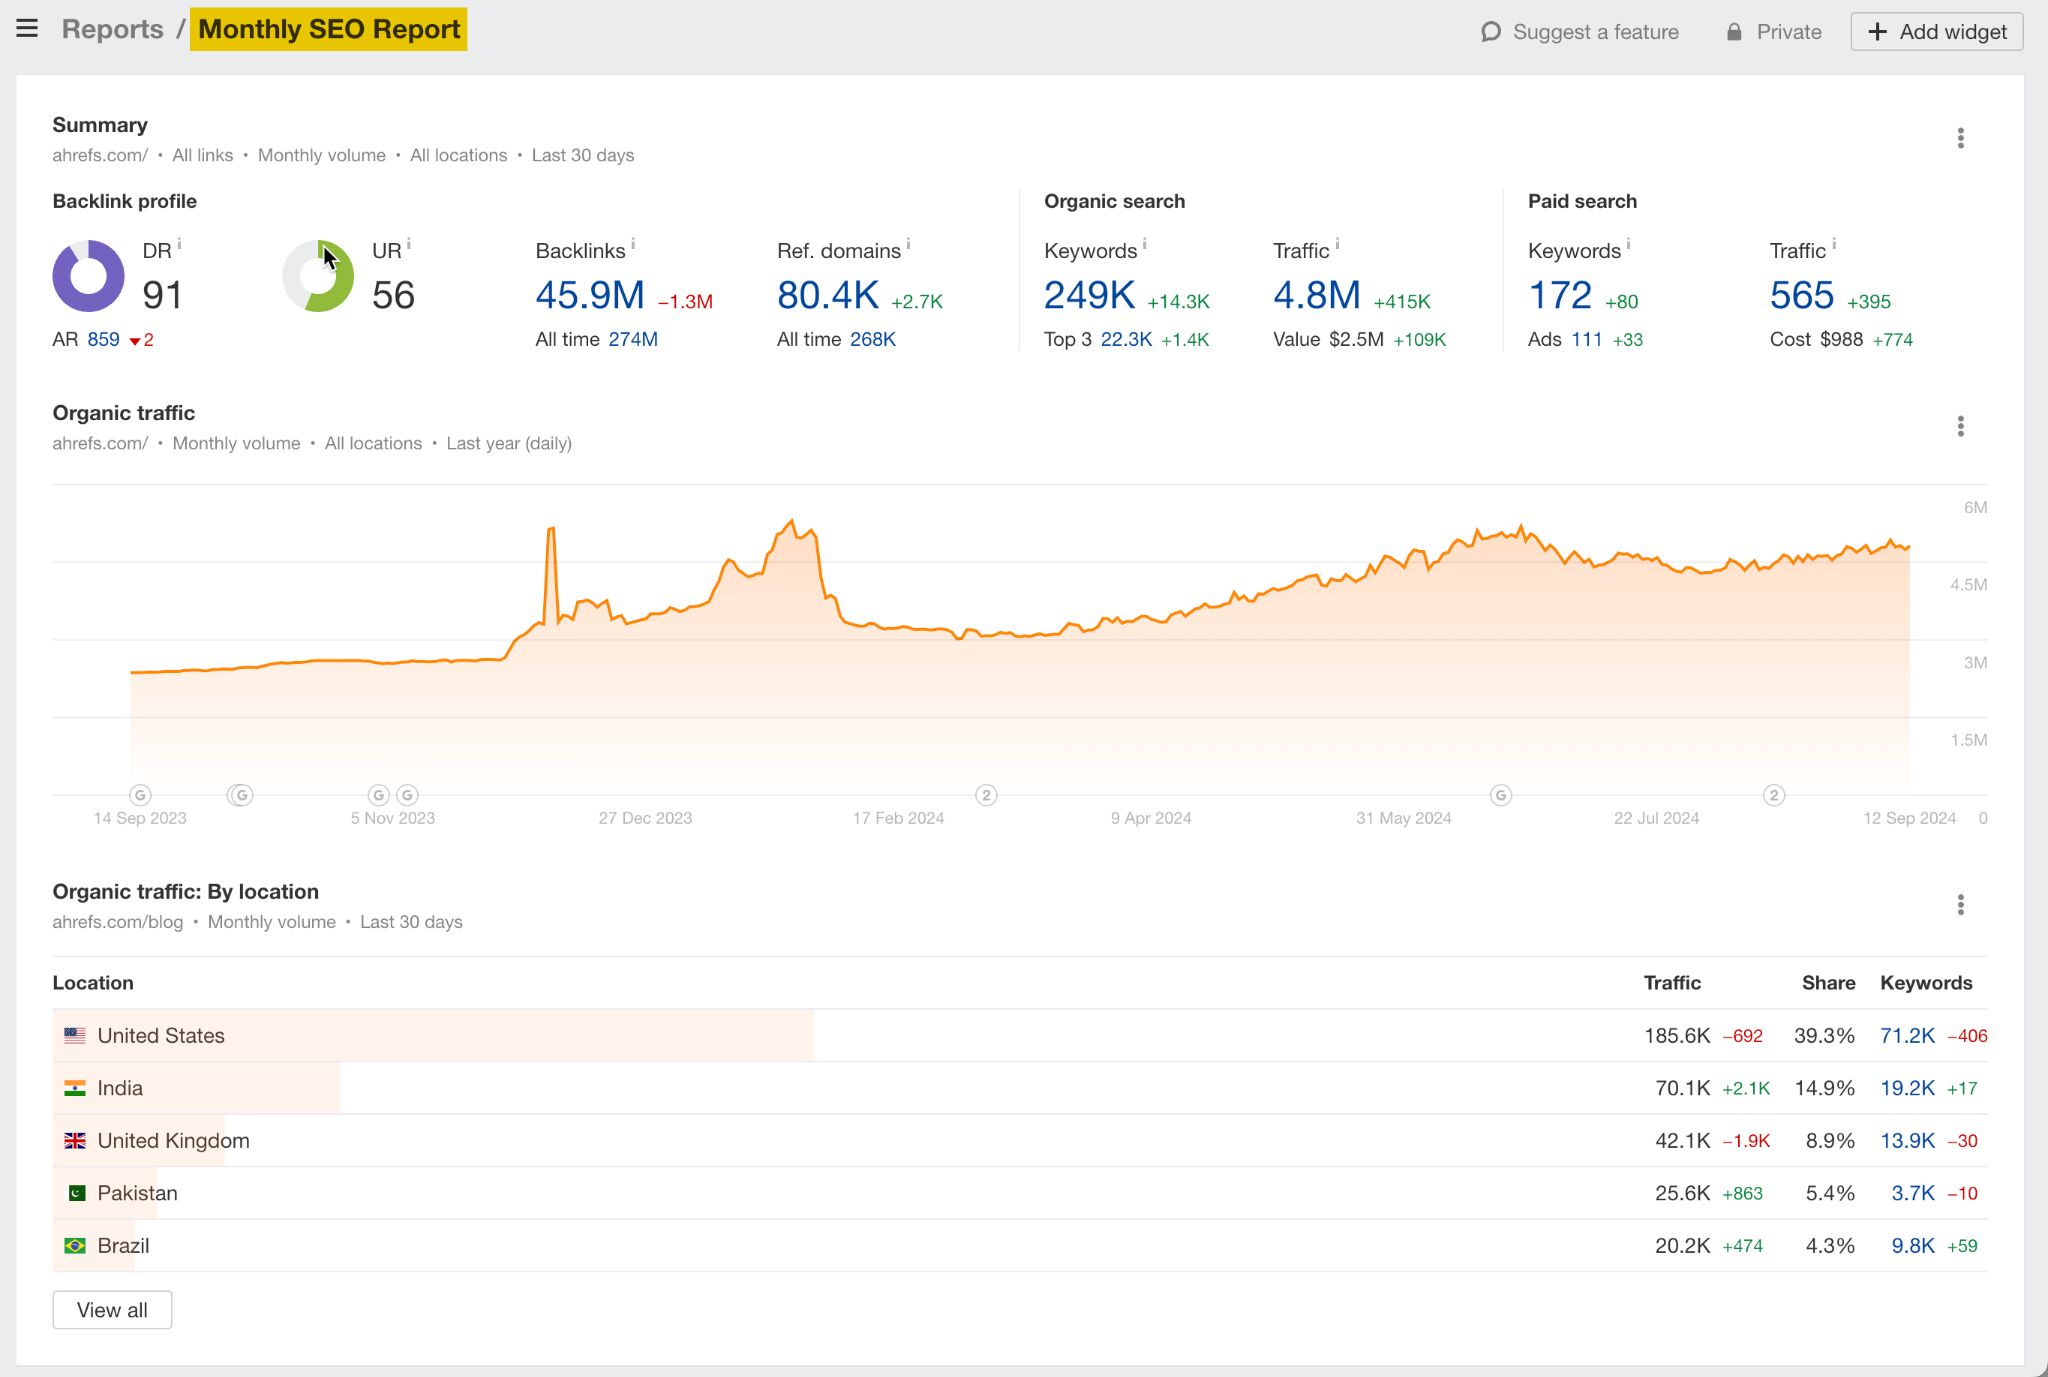Open Organic traffic widget three-dot options
The width and height of the screenshot is (2048, 1377).
(x=1961, y=425)
